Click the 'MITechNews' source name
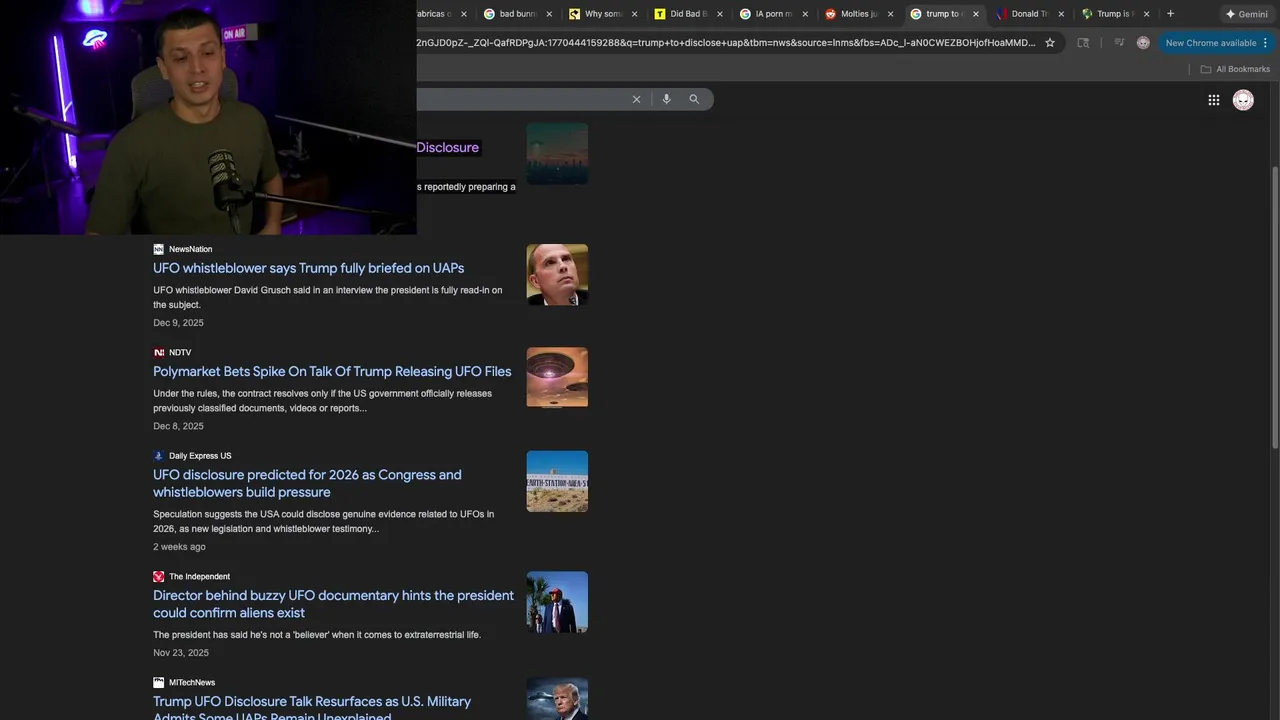 (192, 682)
